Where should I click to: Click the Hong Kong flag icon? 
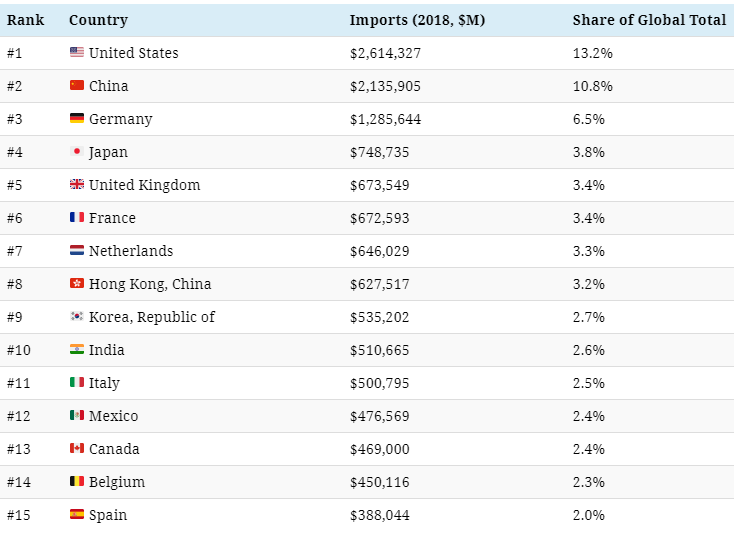pos(77,283)
